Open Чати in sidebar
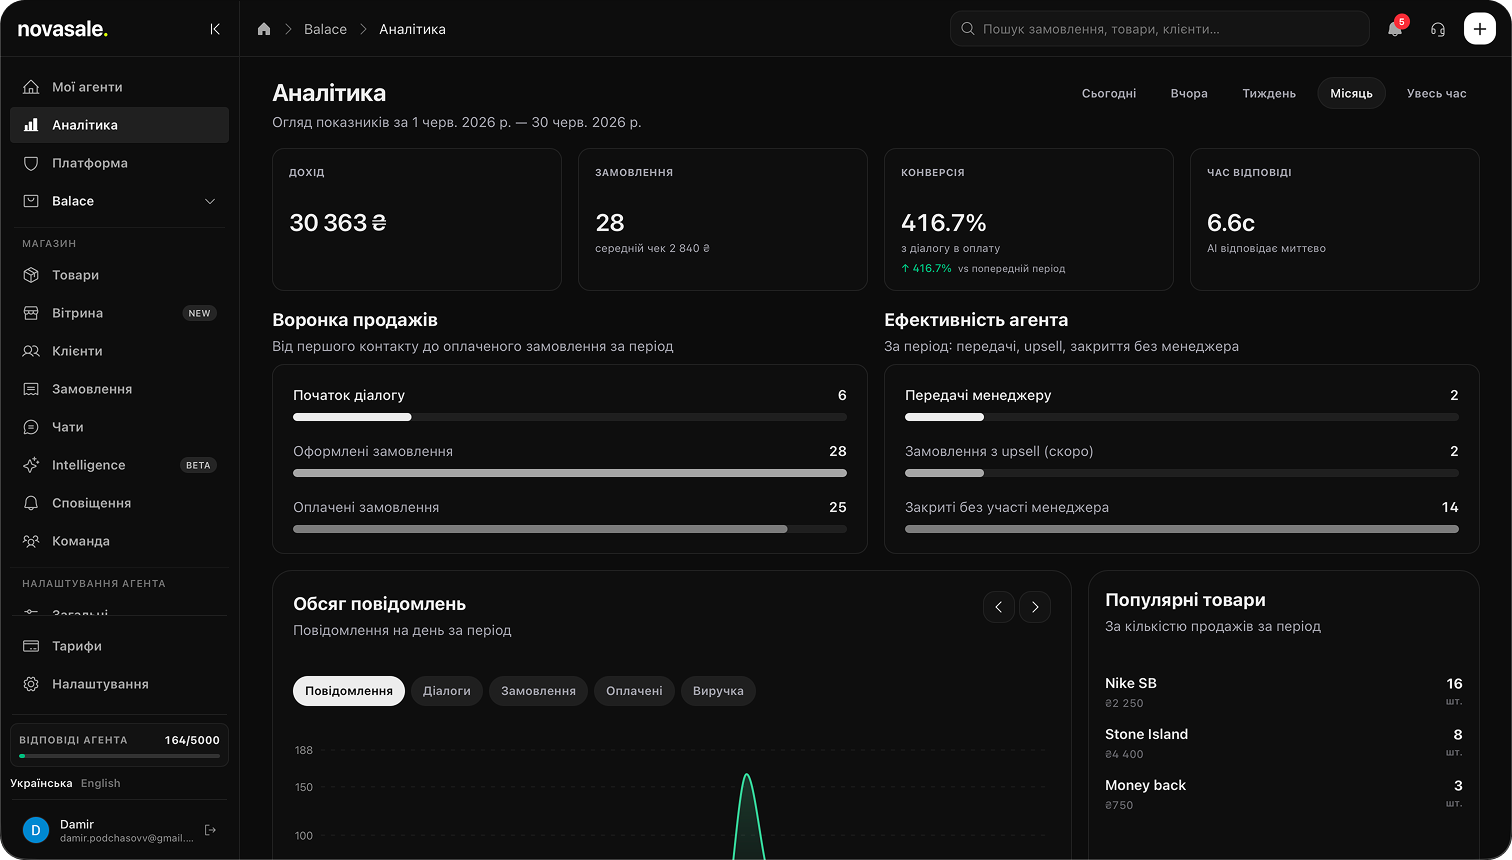 (119, 427)
